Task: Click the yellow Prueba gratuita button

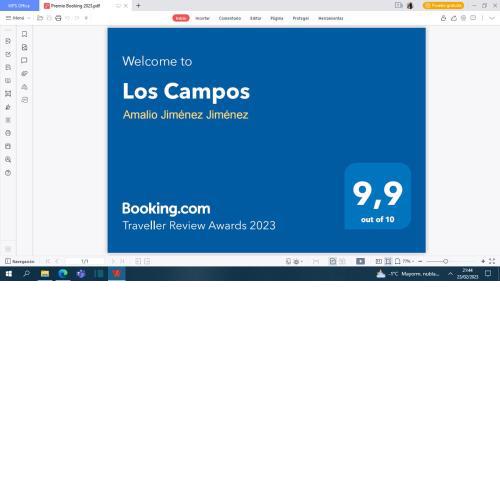Action: [x=443, y=5]
